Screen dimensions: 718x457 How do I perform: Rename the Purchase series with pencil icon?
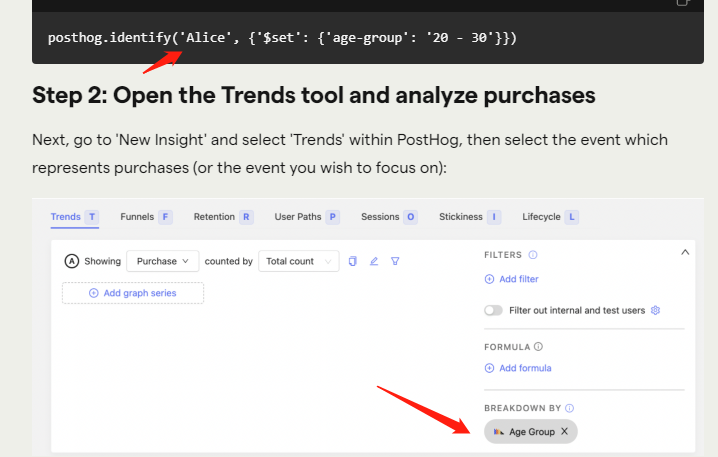pos(374,261)
